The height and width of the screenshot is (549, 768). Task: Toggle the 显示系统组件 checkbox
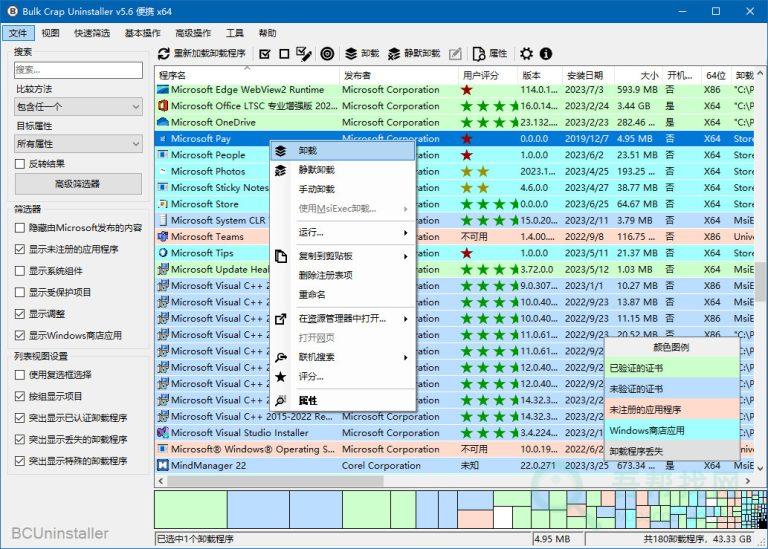pyautogui.click(x=20, y=271)
